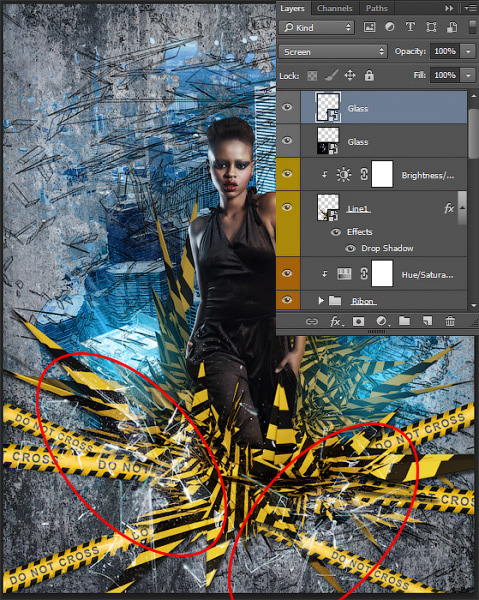Image resolution: width=479 pixels, height=600 pixels.
Task: Click the layers list scroll up arrow
Action: 474,96
